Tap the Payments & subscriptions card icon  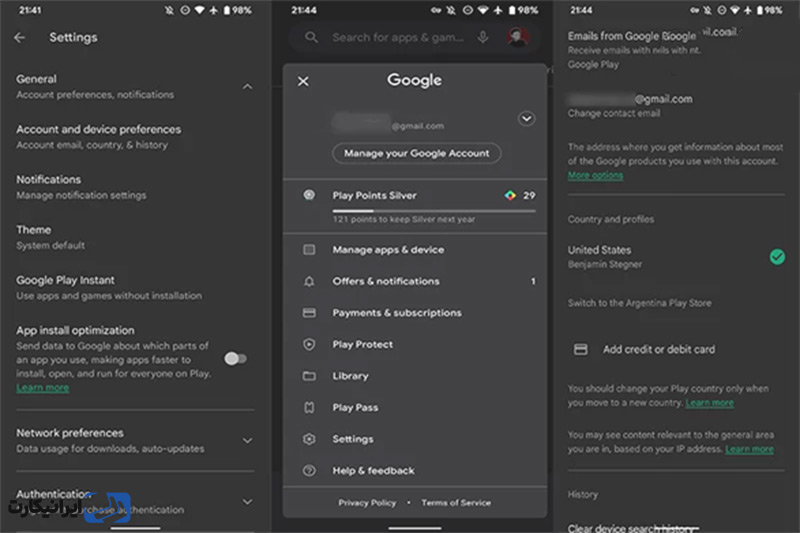[x=309, y=313]
